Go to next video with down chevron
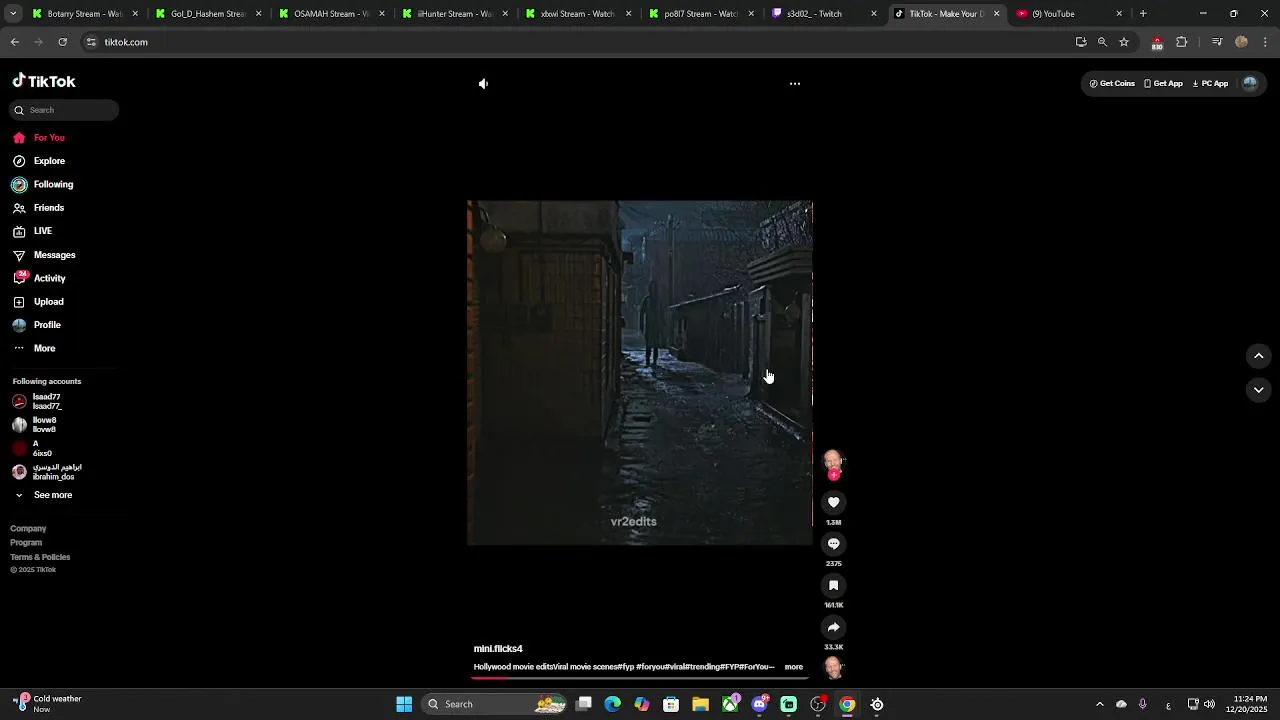The height and width of the screenshot is (720, 1280). pos(1259,390)
